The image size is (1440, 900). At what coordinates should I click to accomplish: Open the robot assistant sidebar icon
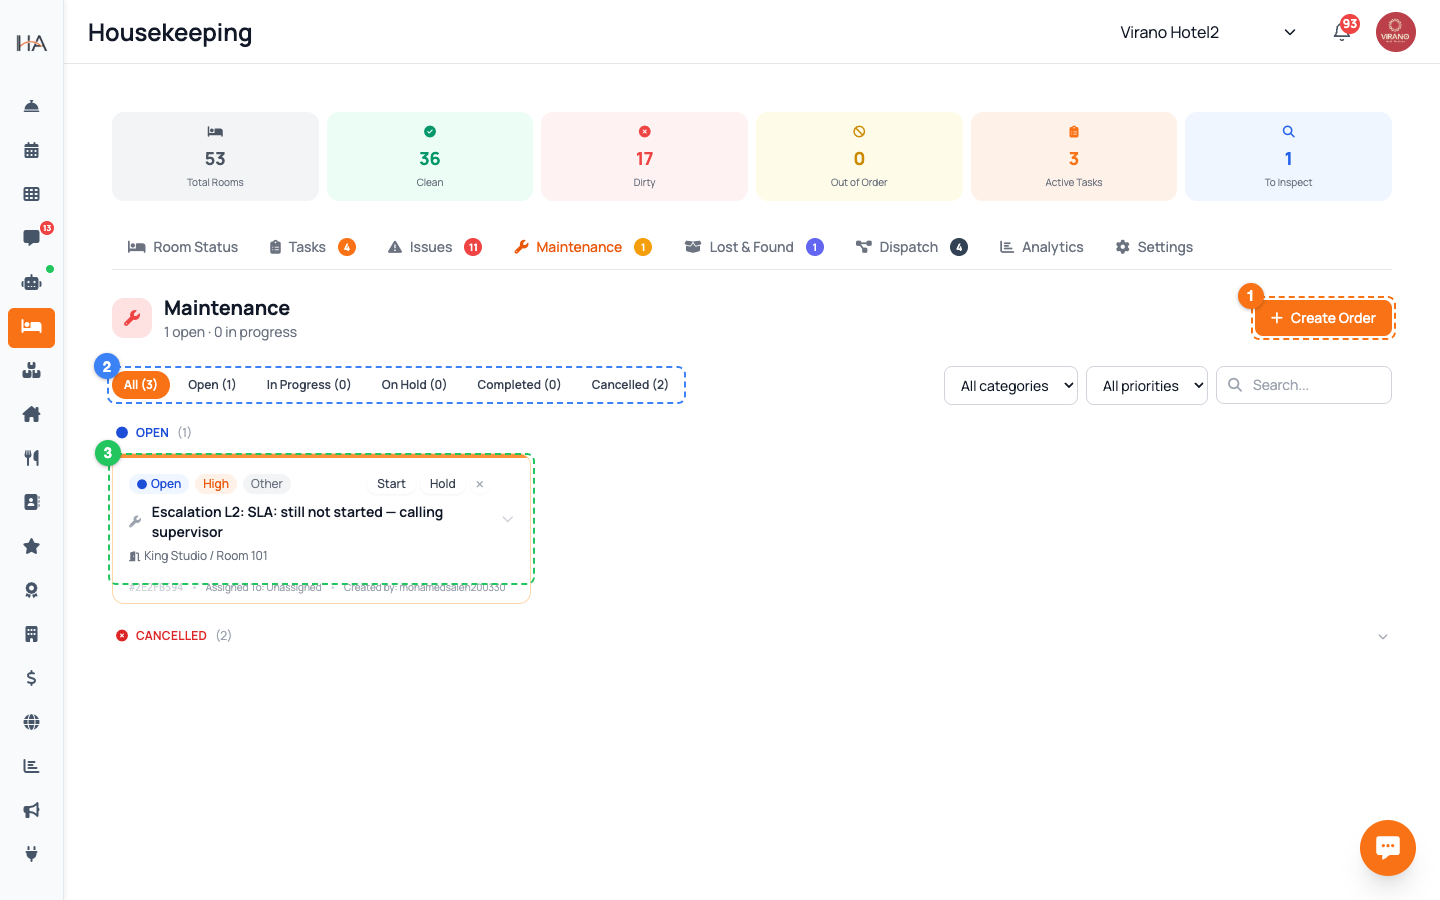[x=31, y=282]
